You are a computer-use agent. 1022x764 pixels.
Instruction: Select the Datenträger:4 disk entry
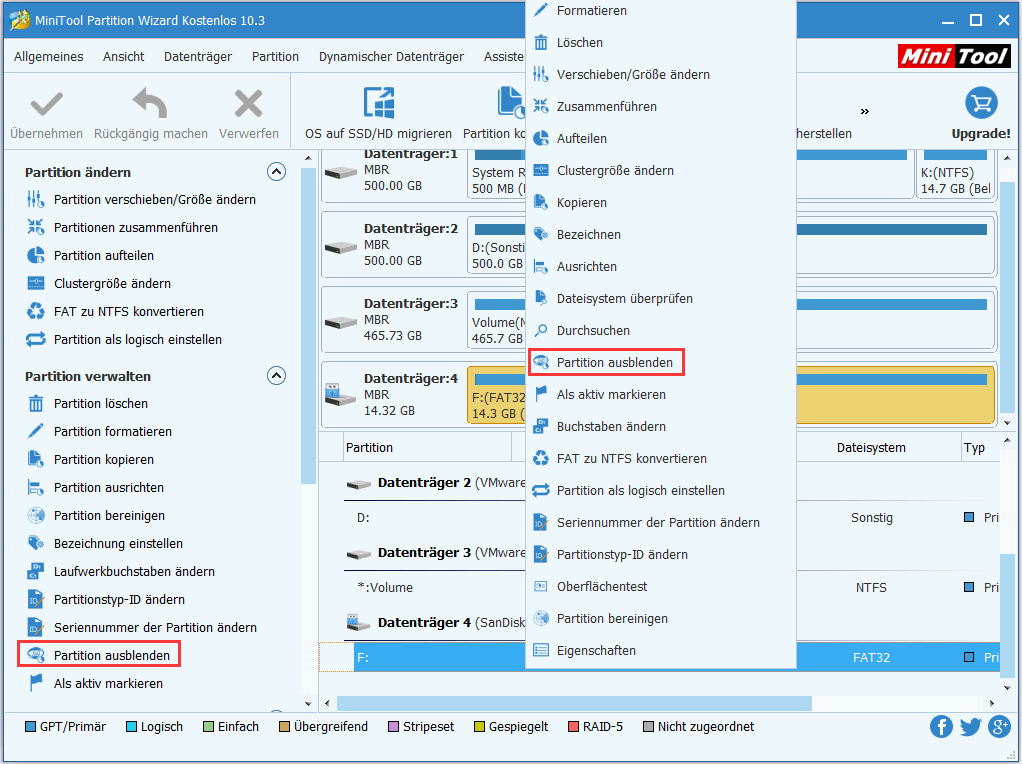click(x=392, y=394)
